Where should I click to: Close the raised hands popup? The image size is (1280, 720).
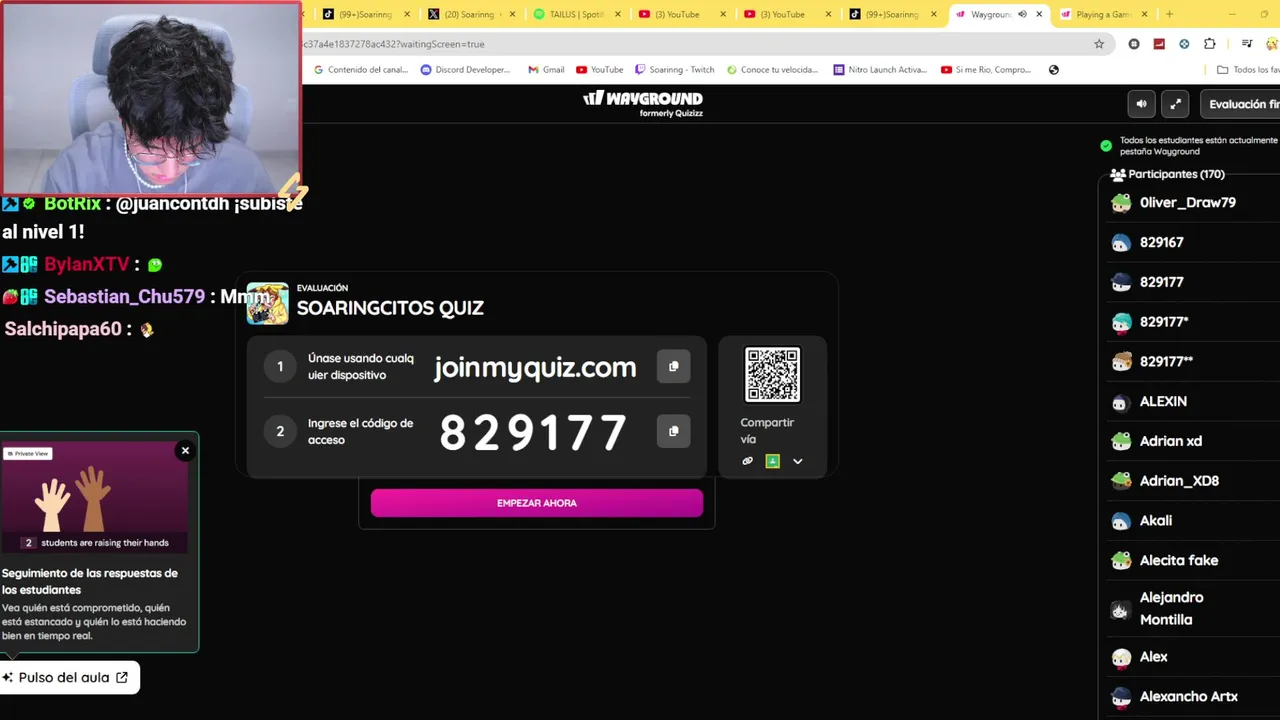coord(185,451)
